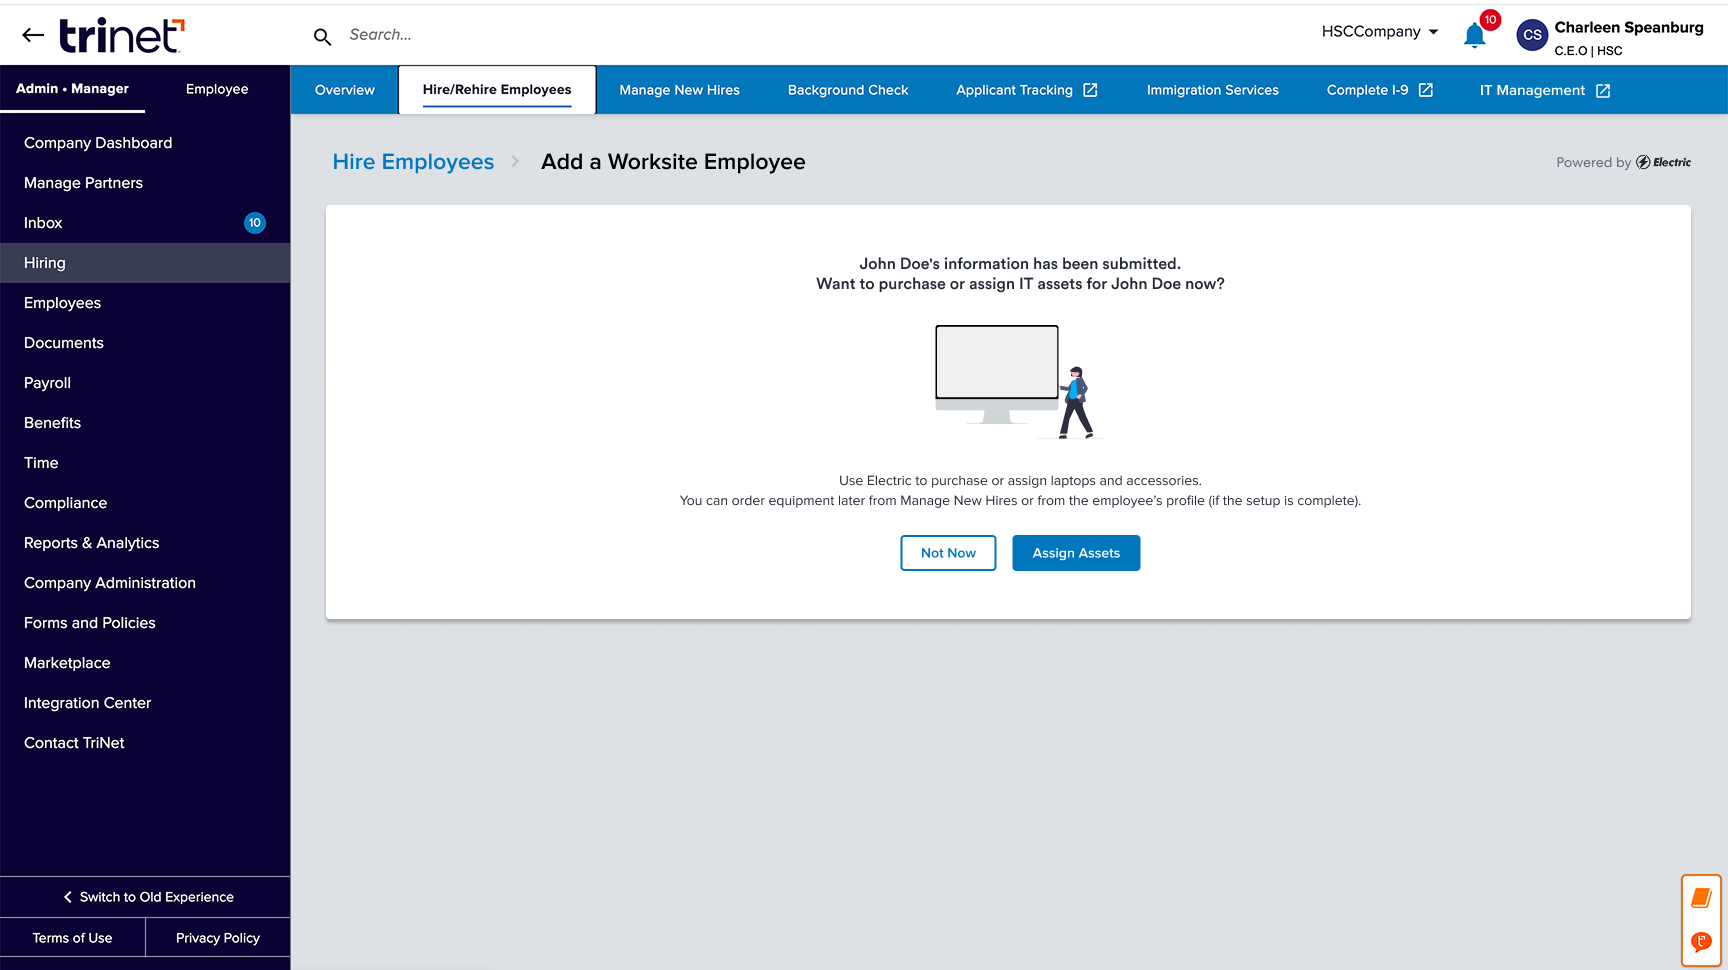The width and height of the screenshot is (1728, 970).
Task: Open IT Management via its external link icon
Action: pos(1605,90)
